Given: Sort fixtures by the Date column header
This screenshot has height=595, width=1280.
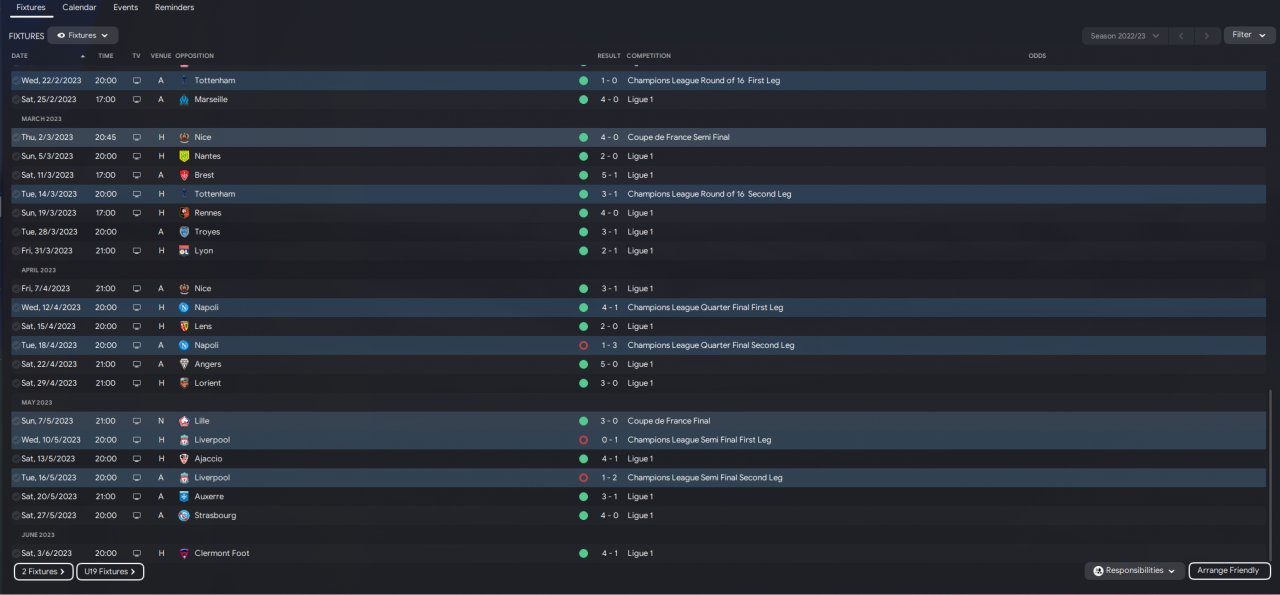Looking at the screenshot, I should [x=20, y=56].
